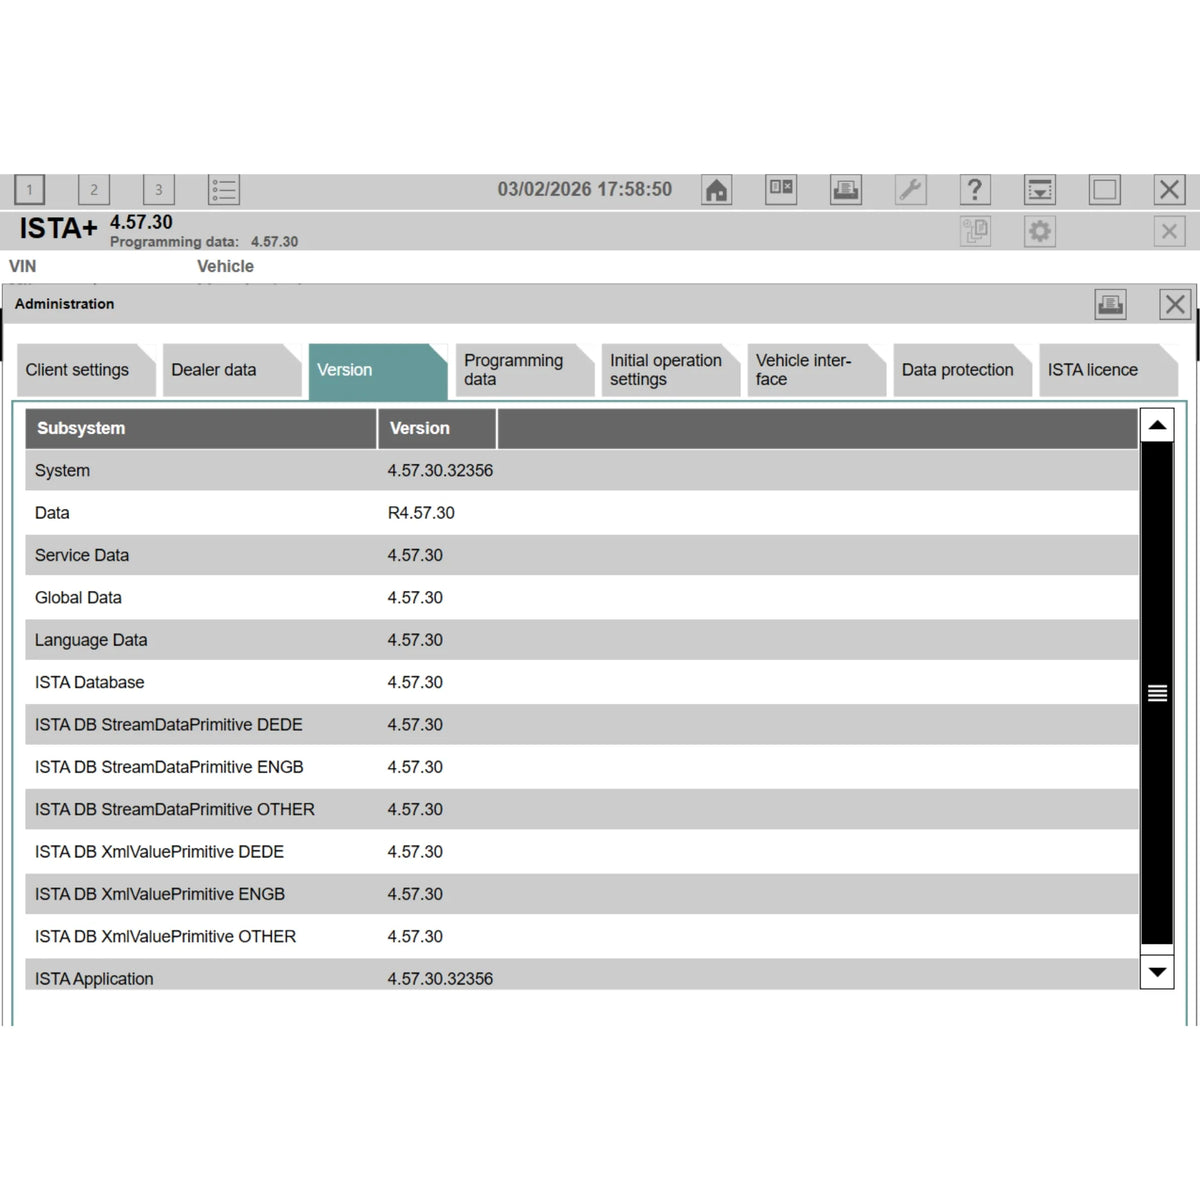Go to the Home start screen
Viewport: 1200px width, 1200px height.
[716, 189]
